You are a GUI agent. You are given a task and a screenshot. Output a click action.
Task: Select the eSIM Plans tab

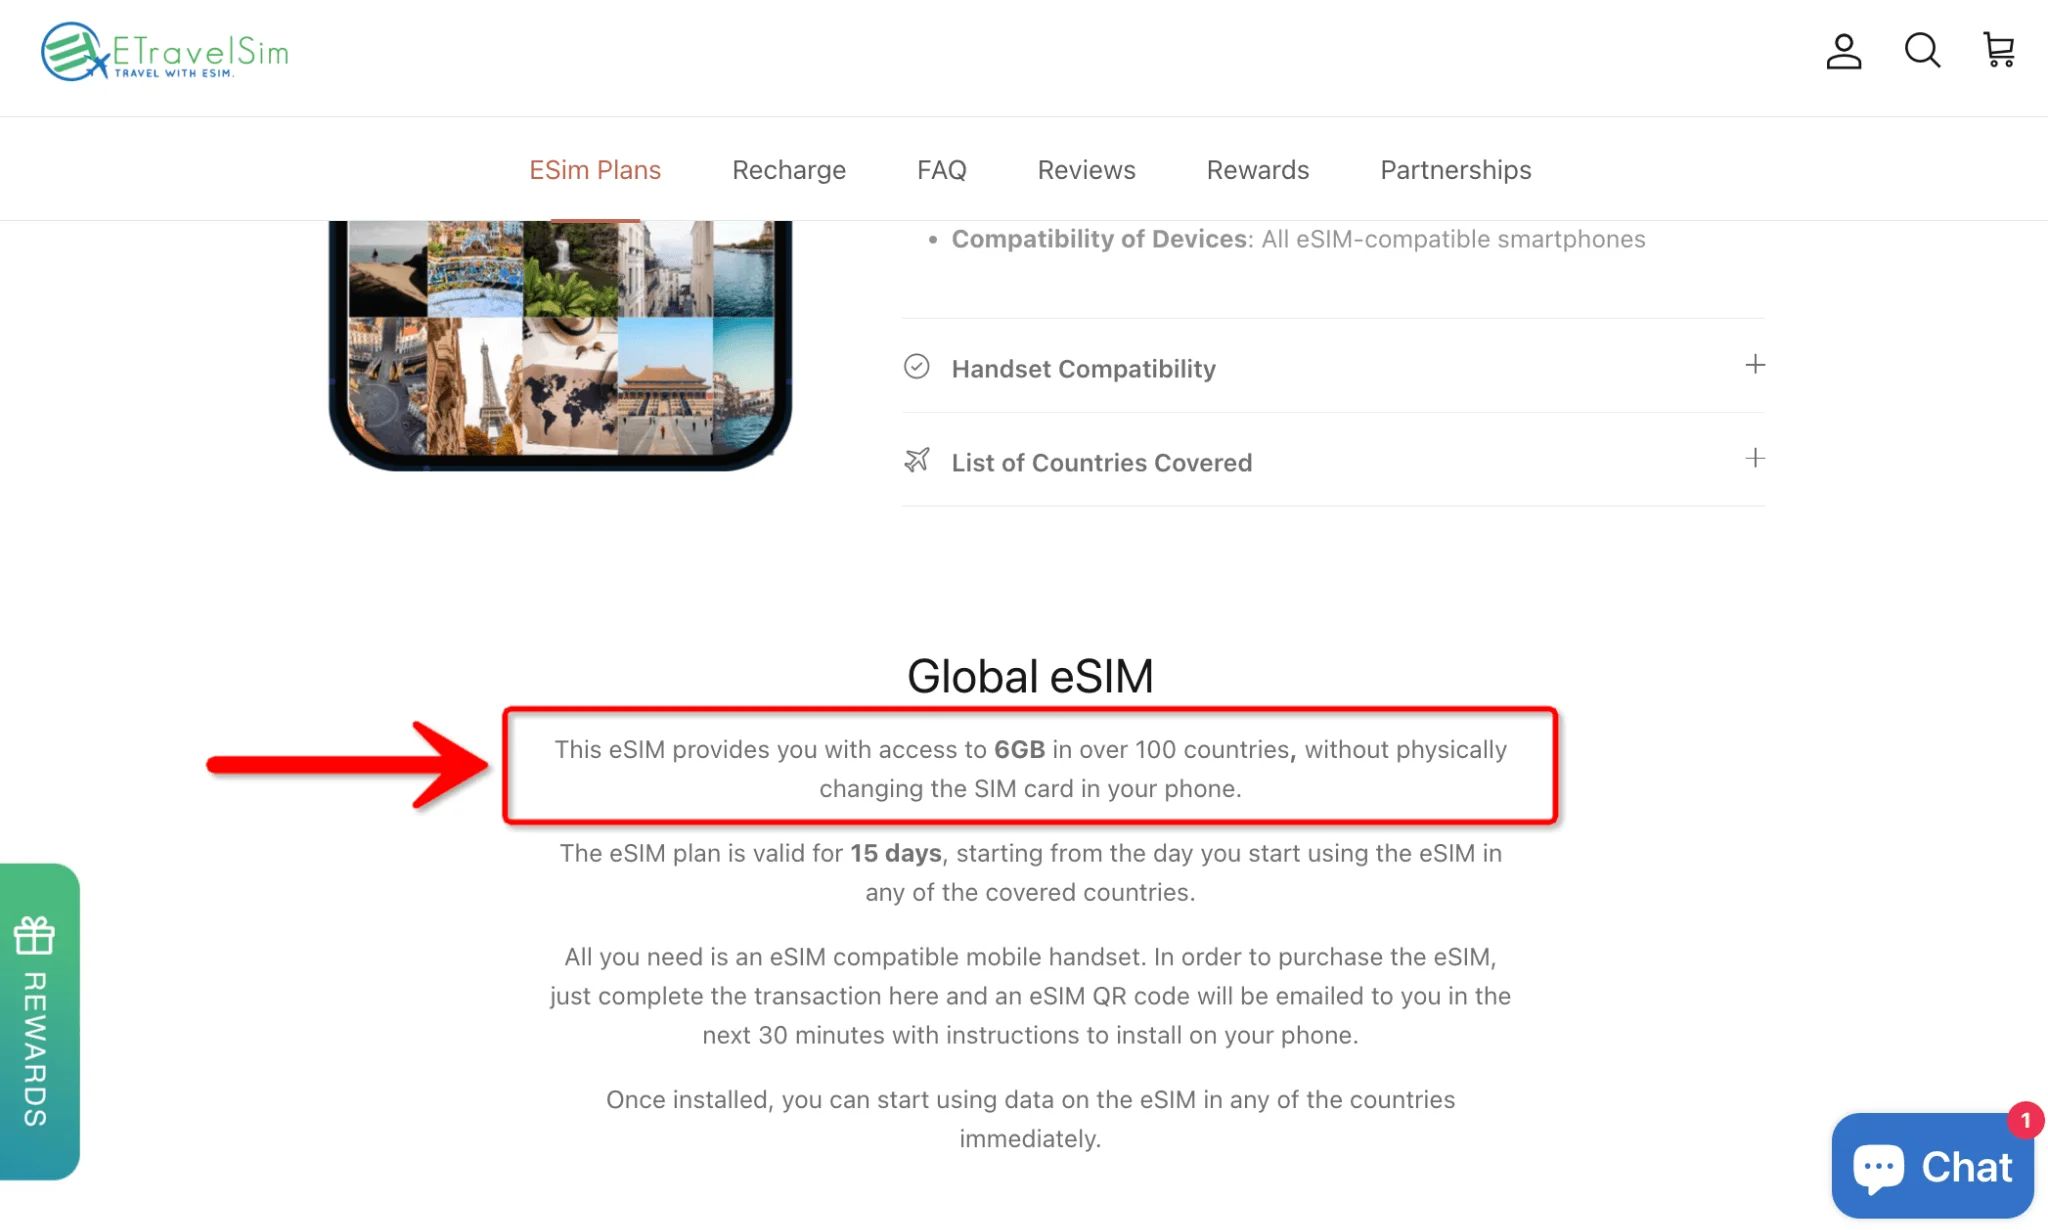tap(595, 170)
